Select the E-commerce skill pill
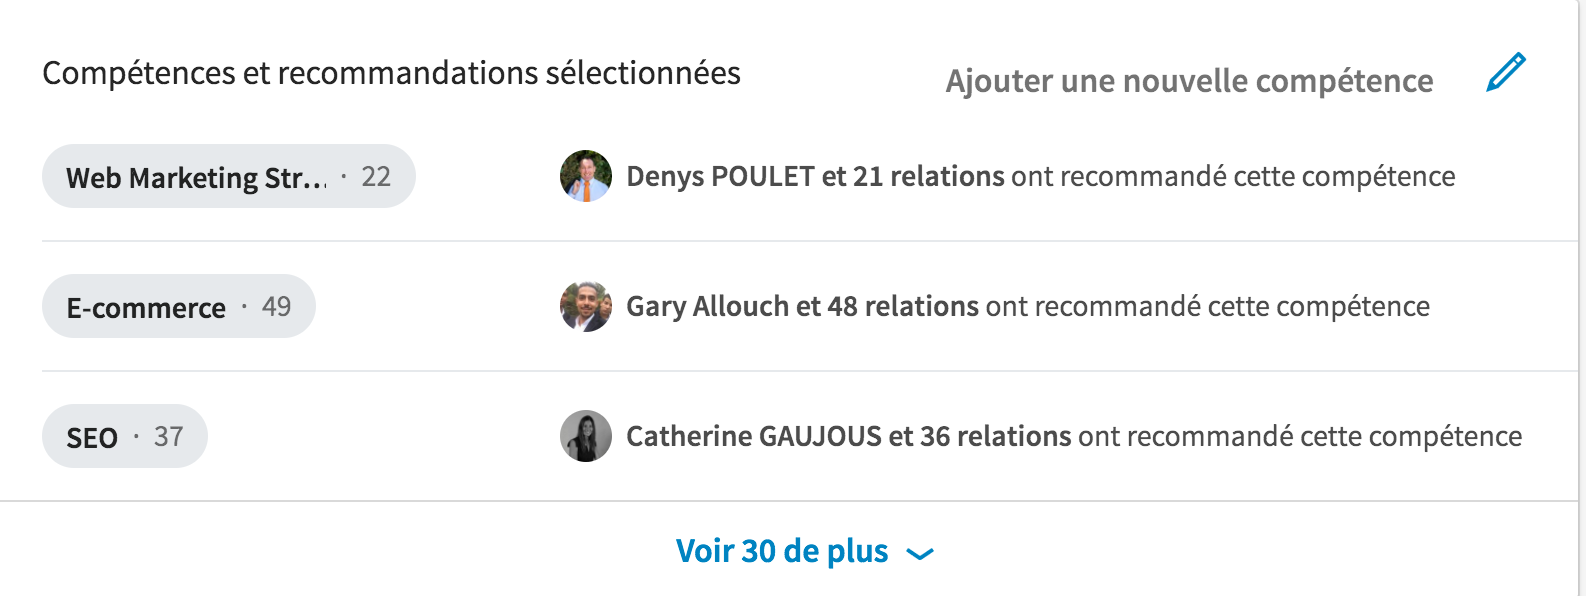The width and height of the screenshot is (1586, 596). click(x=179, y=306)
